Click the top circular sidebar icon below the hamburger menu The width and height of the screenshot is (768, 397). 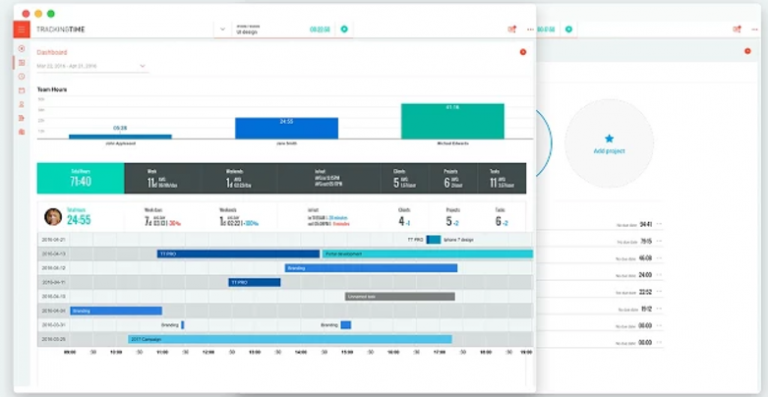[x=22, y=48]
